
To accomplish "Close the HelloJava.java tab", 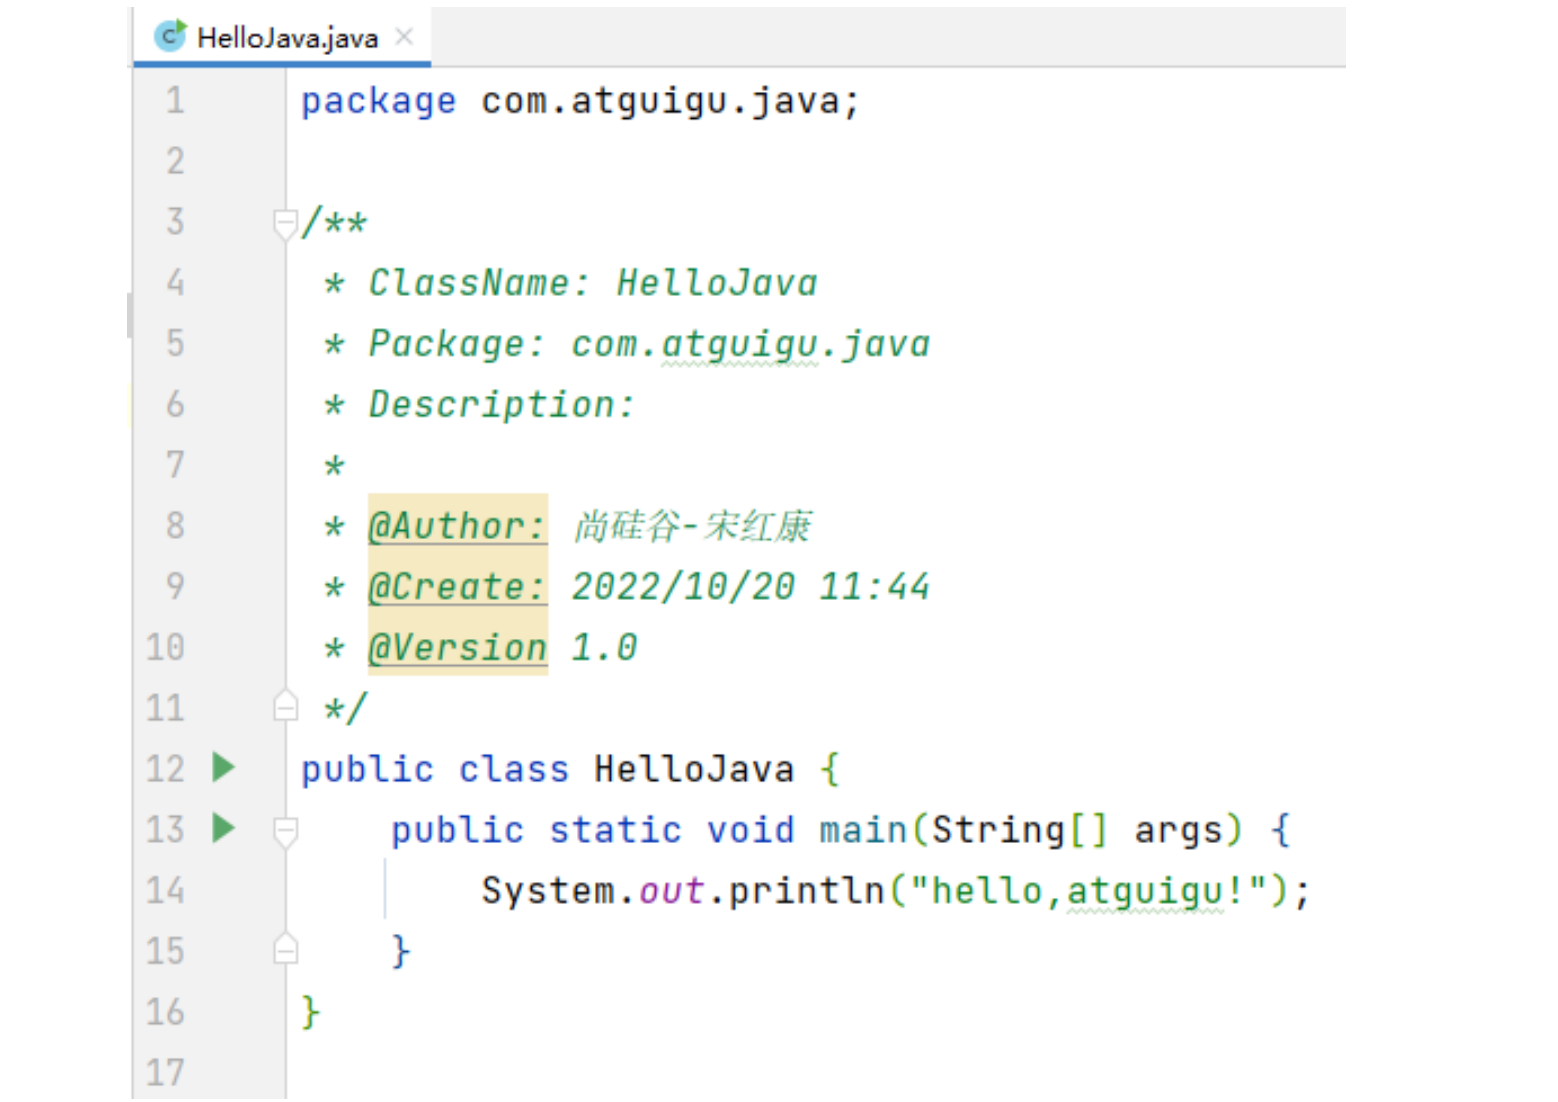I will 404,37.
